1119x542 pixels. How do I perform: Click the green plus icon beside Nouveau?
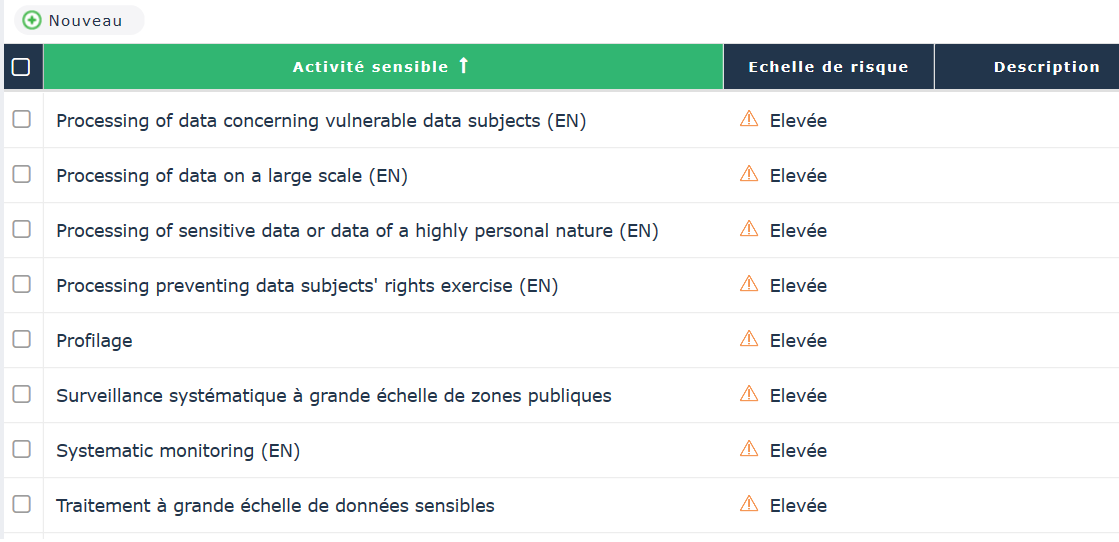tap(32, 20)
